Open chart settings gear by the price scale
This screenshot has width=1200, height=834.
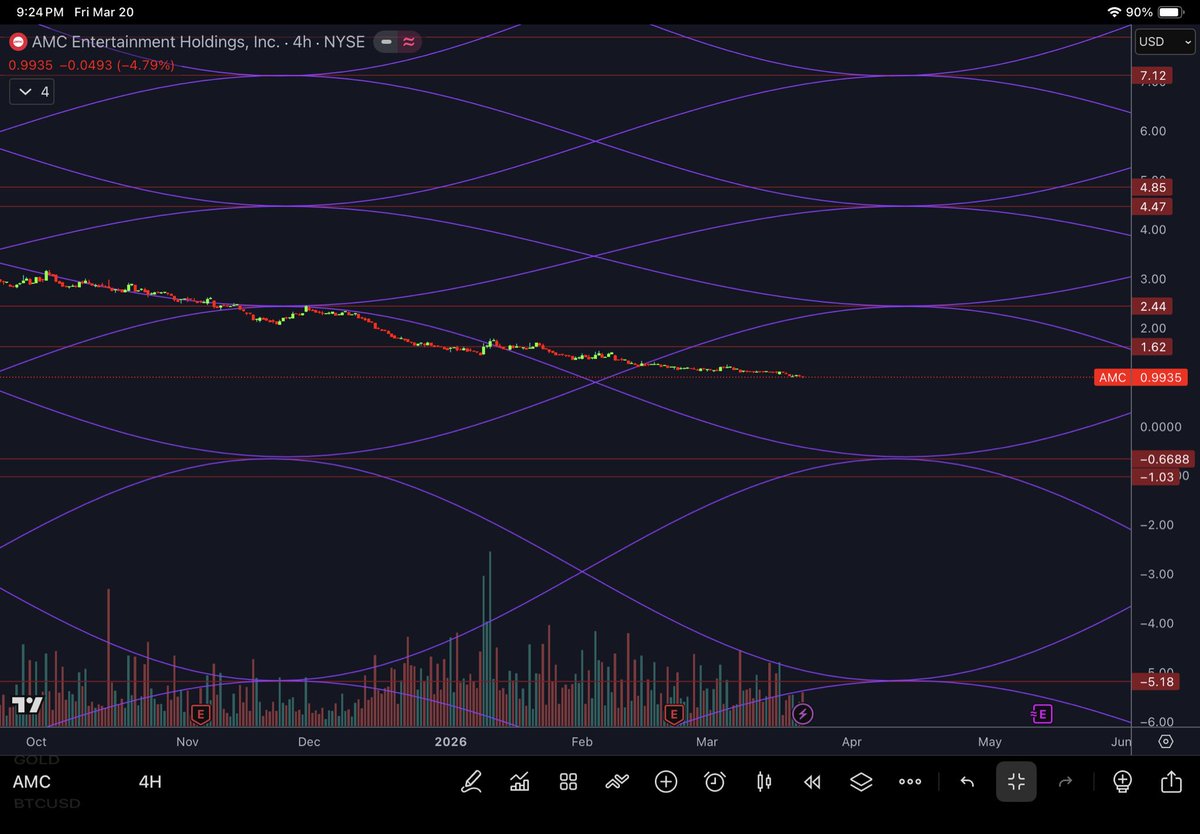(x=1166, y=741)
